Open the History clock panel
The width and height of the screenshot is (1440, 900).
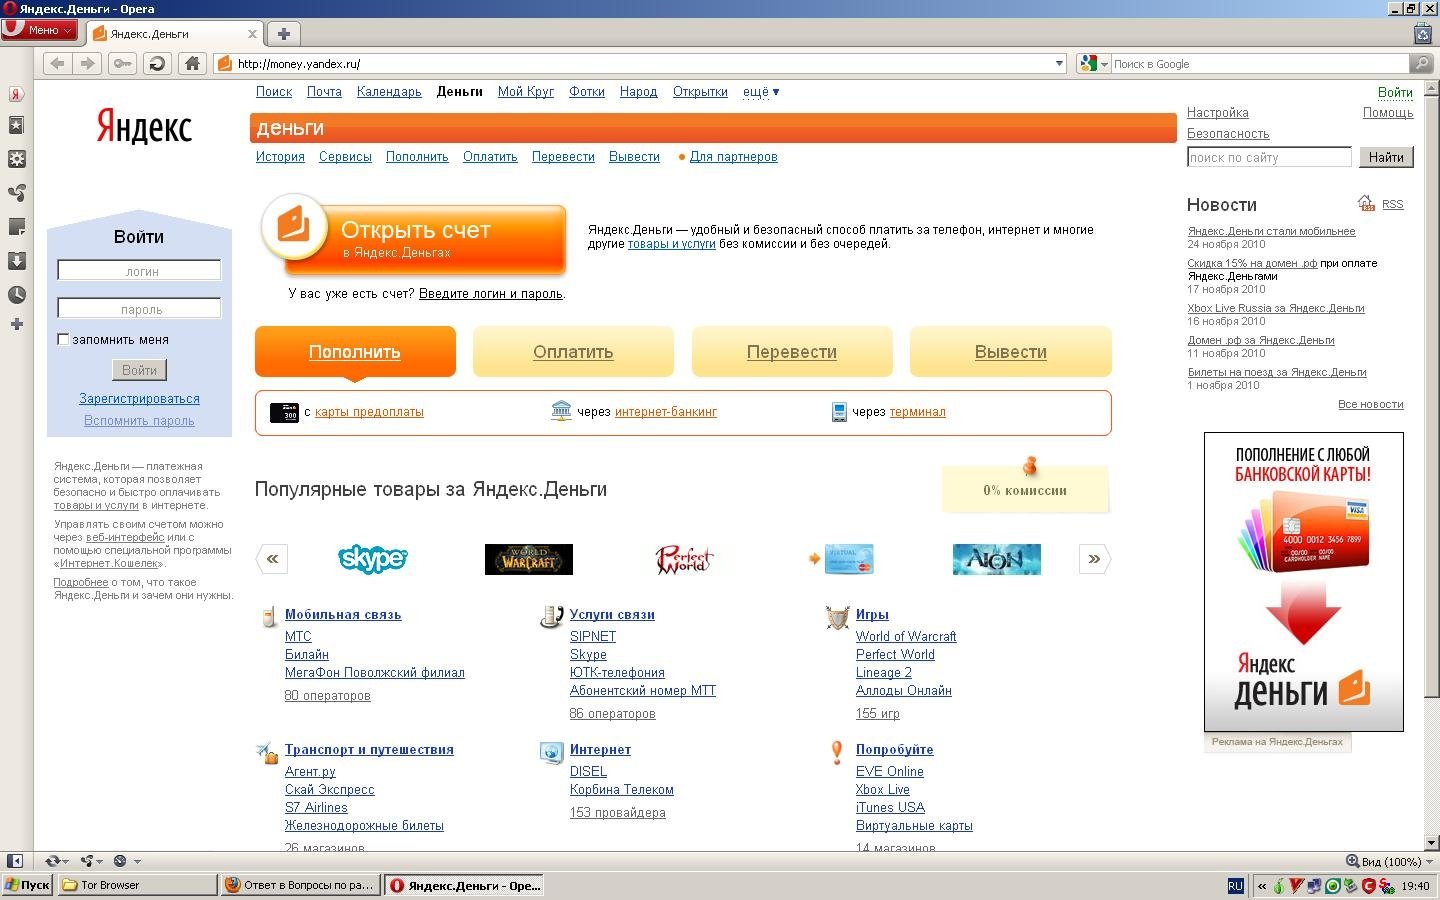click(x=16, y=295)
